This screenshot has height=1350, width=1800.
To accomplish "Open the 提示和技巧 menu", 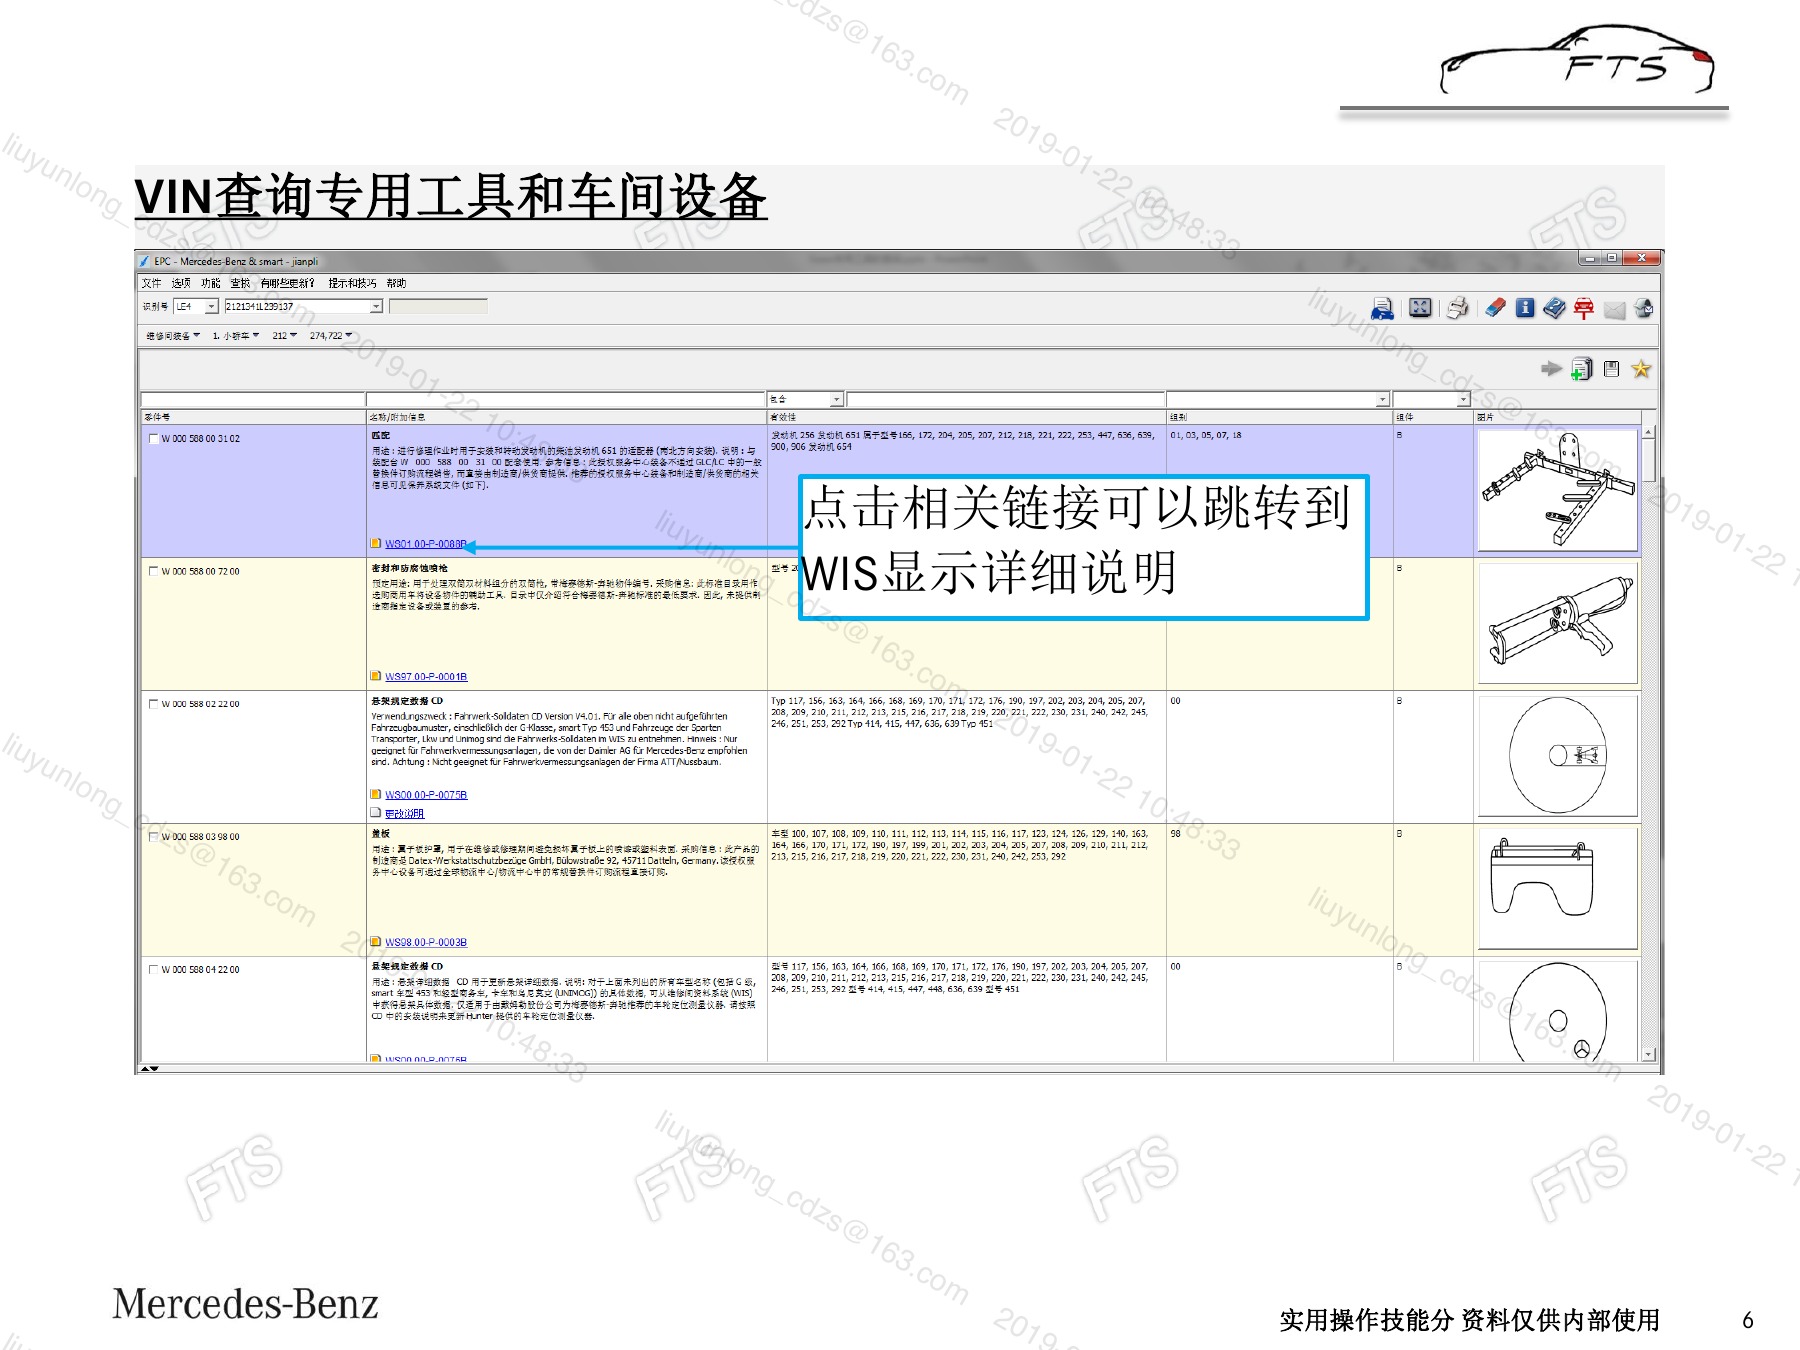I will 352,283.
